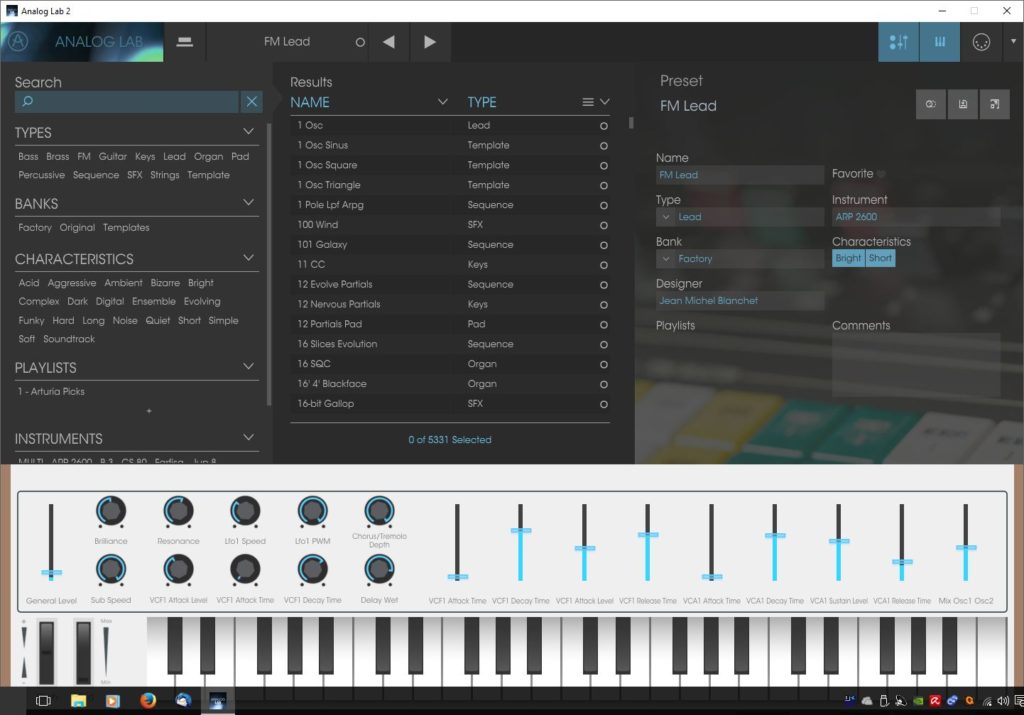
Task: Open MIDI controller settings icon
Action: coord(981,42)
